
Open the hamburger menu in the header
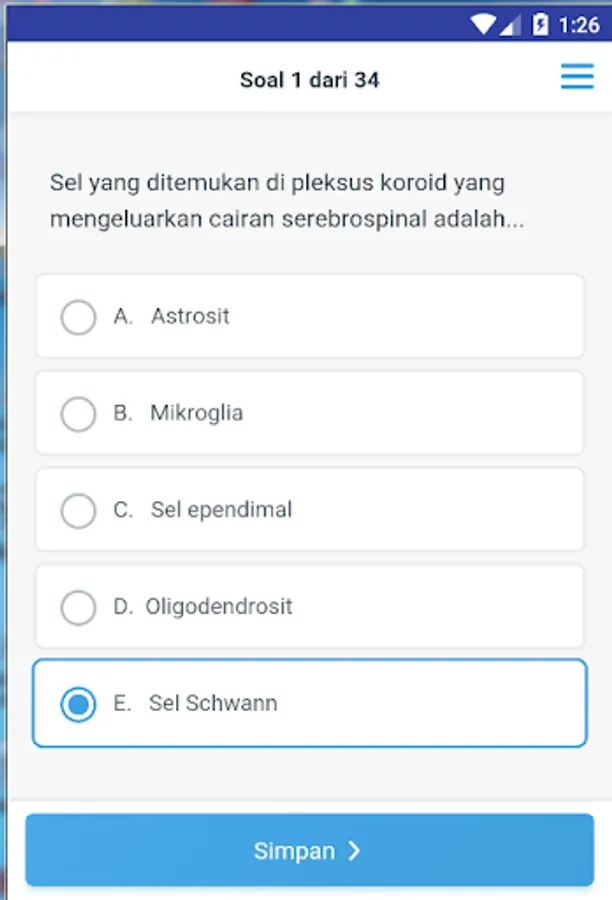point(577,78)
